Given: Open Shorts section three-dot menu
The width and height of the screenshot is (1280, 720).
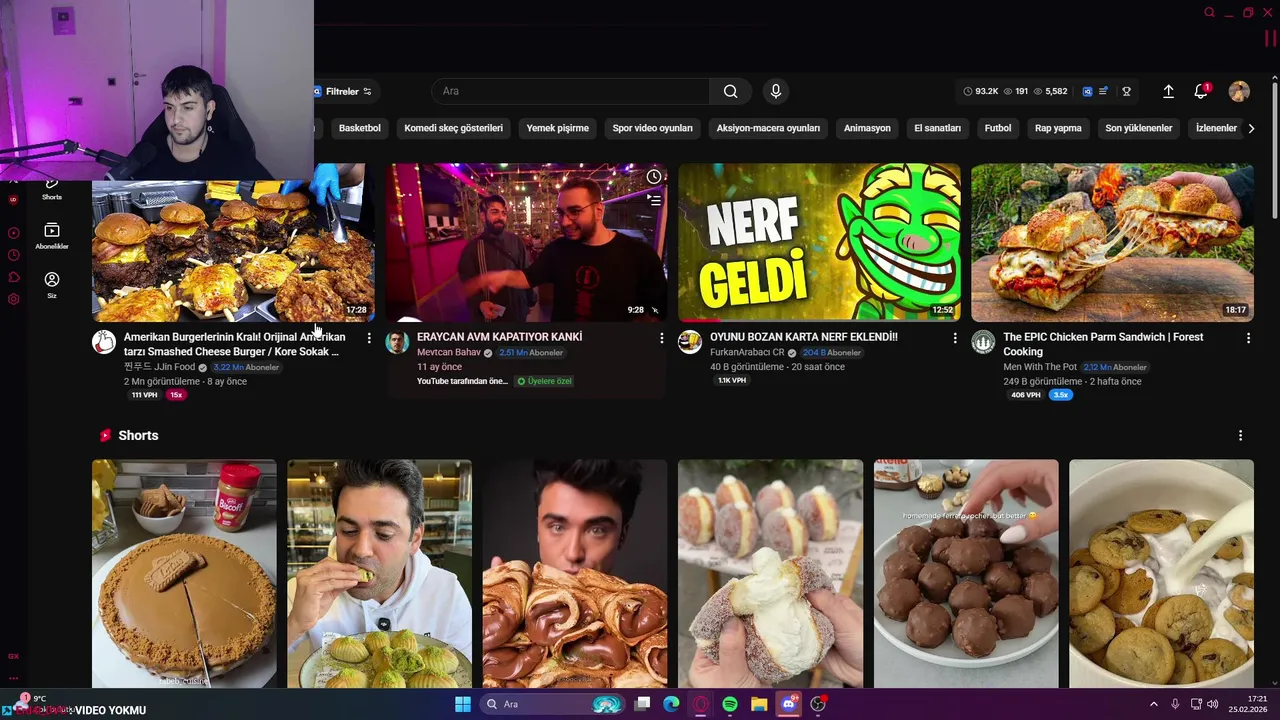Looking at the screenshot, I should point(1240,435).
